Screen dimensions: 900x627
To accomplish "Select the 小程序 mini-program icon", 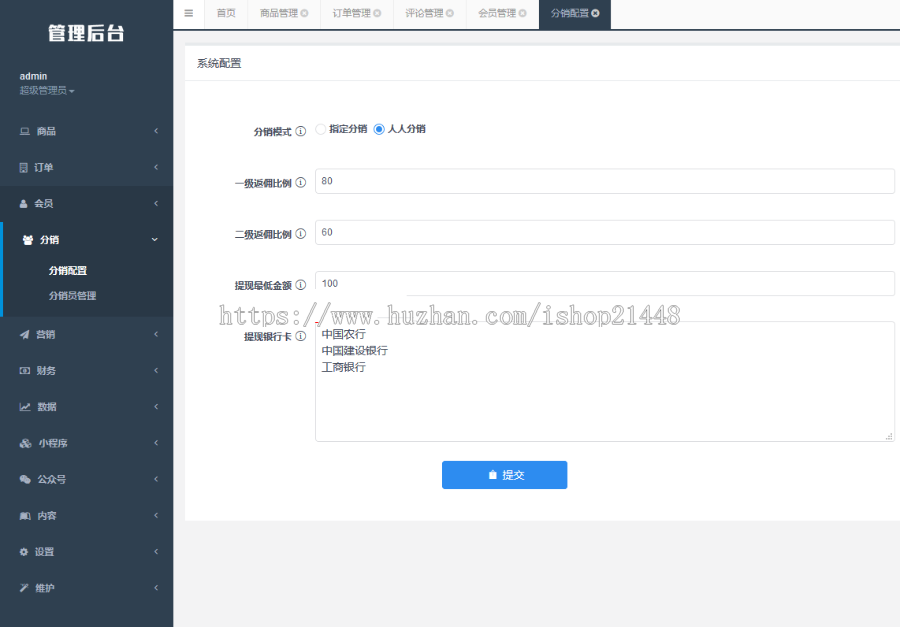I will [x=25, y=442].
